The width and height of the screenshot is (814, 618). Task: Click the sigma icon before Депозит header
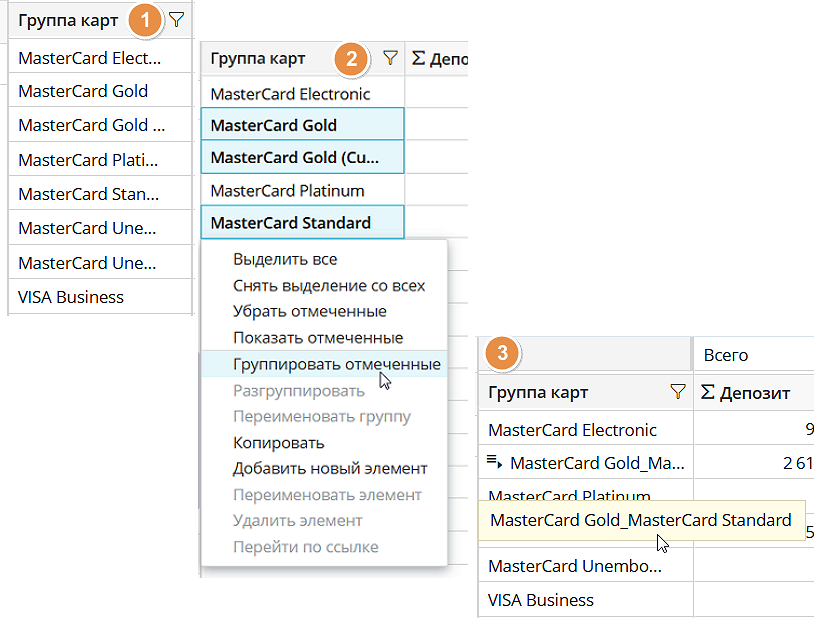[x=708, y=392]
